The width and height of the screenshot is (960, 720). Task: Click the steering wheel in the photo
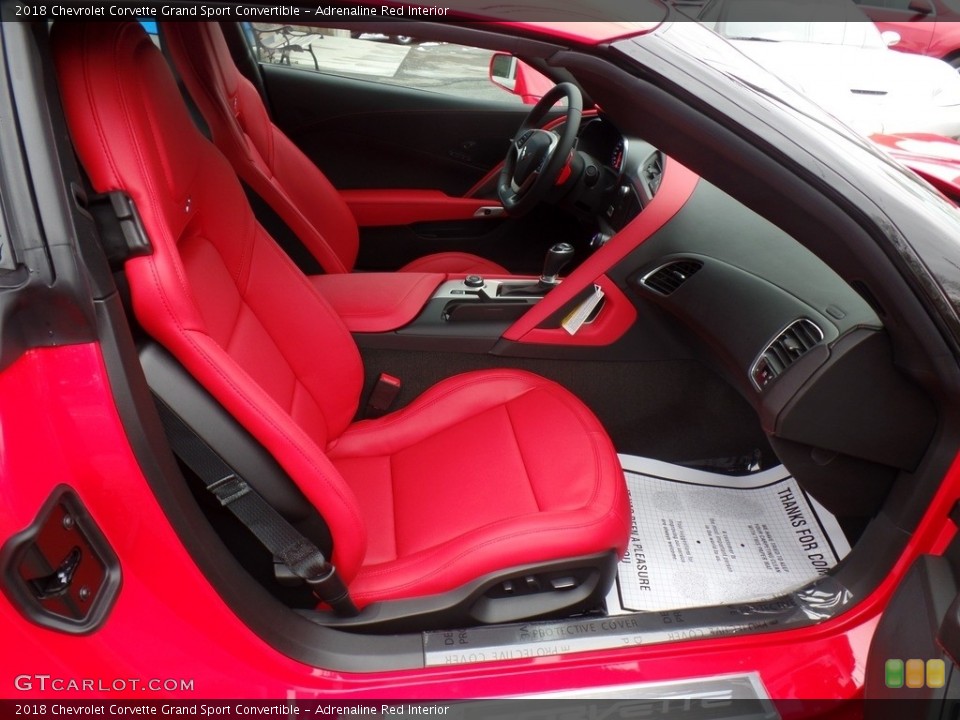pos(539,148)
